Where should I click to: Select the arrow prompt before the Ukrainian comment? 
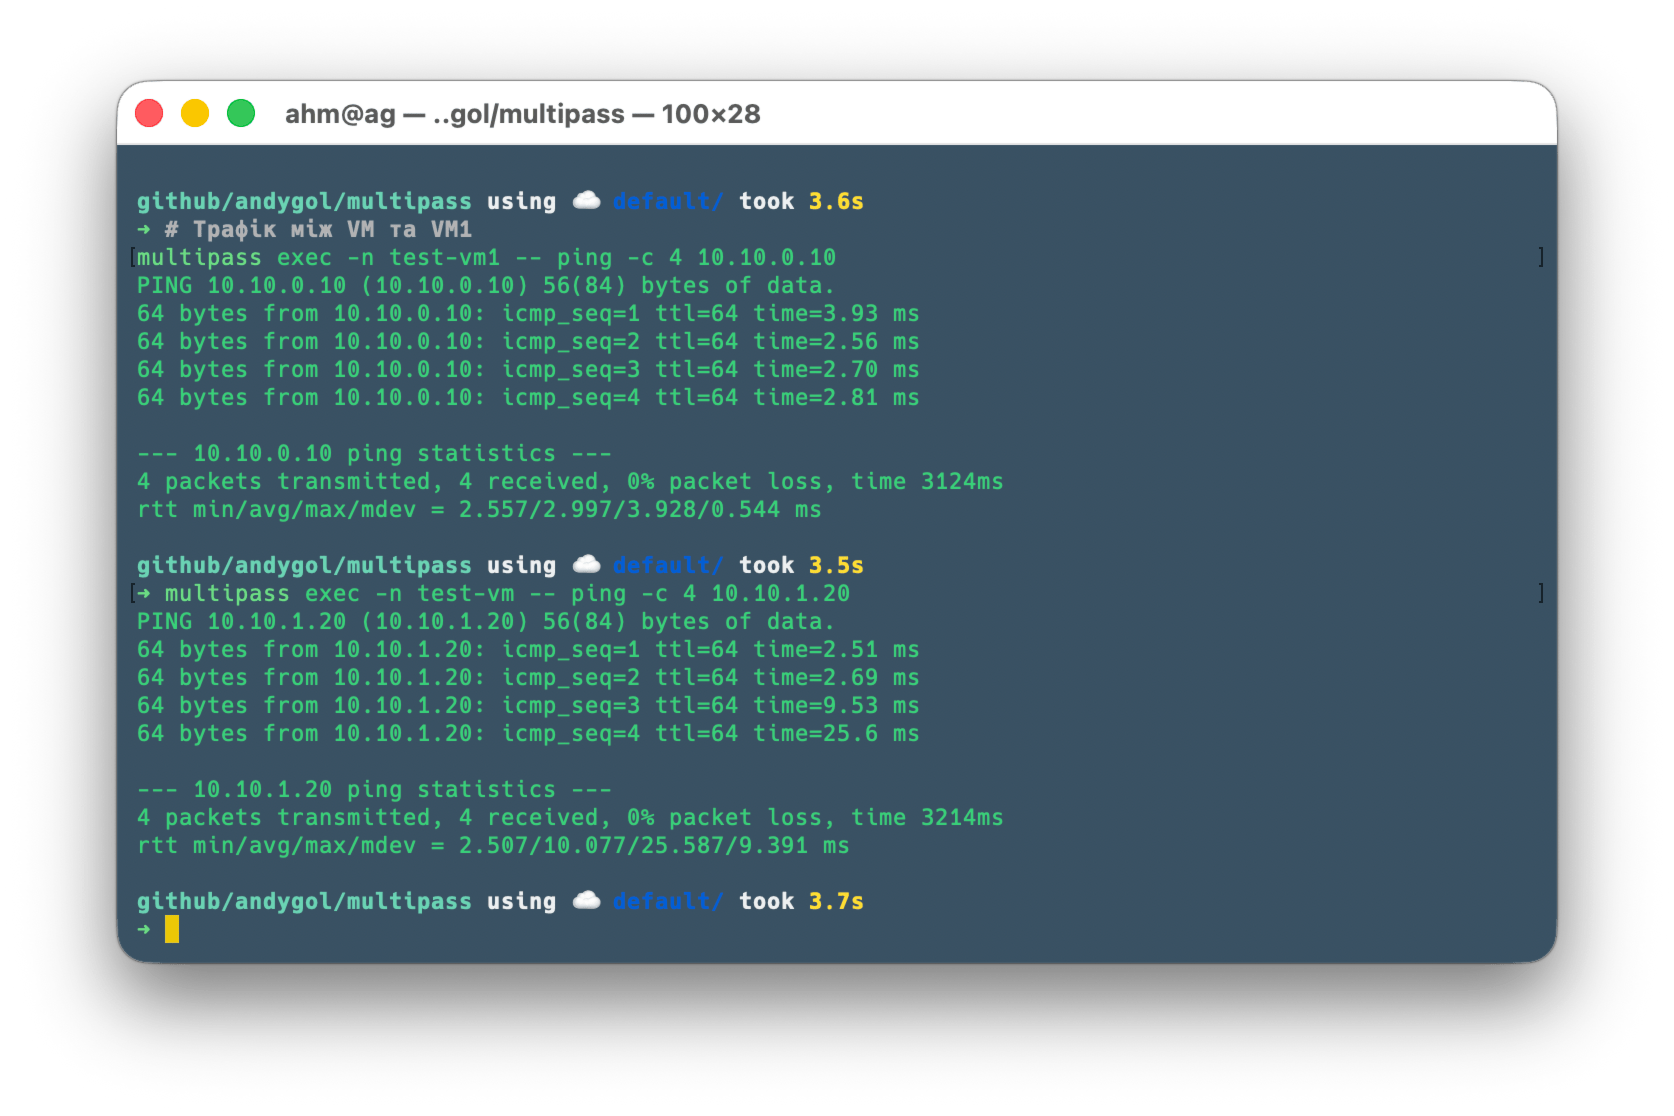(x=146, y=229)
